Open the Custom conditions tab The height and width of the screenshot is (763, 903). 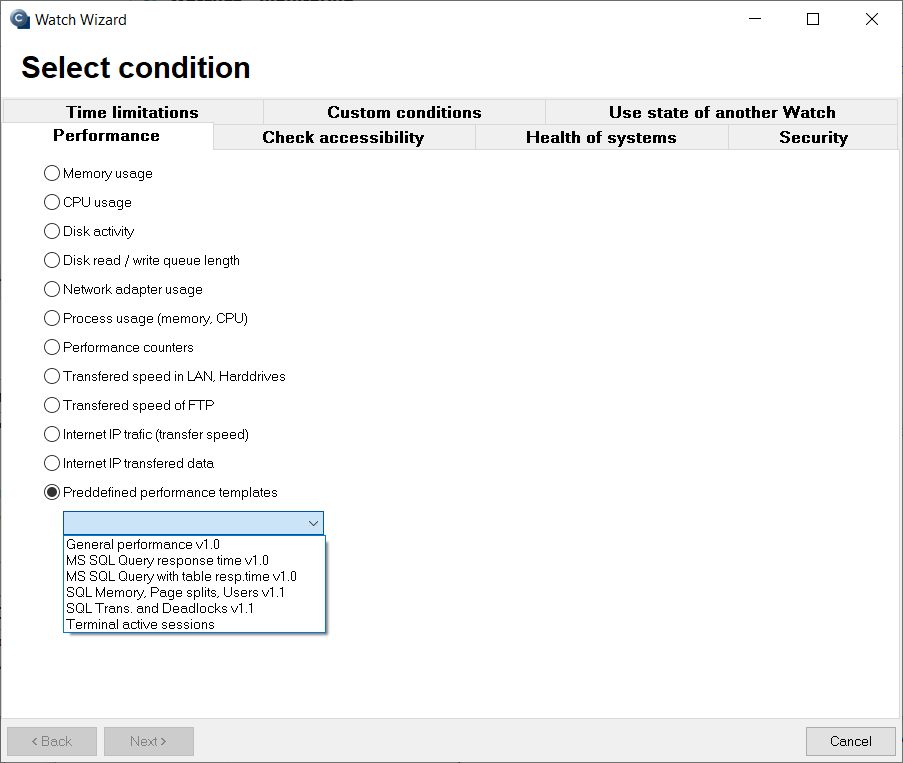[x=404, y=112]
